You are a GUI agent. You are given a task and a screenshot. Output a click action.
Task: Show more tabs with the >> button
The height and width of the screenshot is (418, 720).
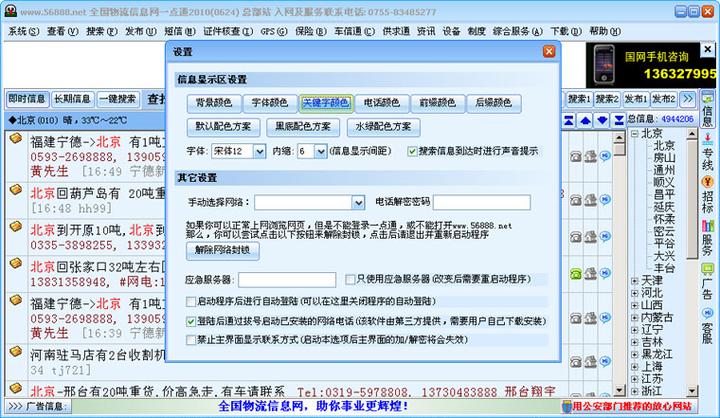(x=687, y=99)
